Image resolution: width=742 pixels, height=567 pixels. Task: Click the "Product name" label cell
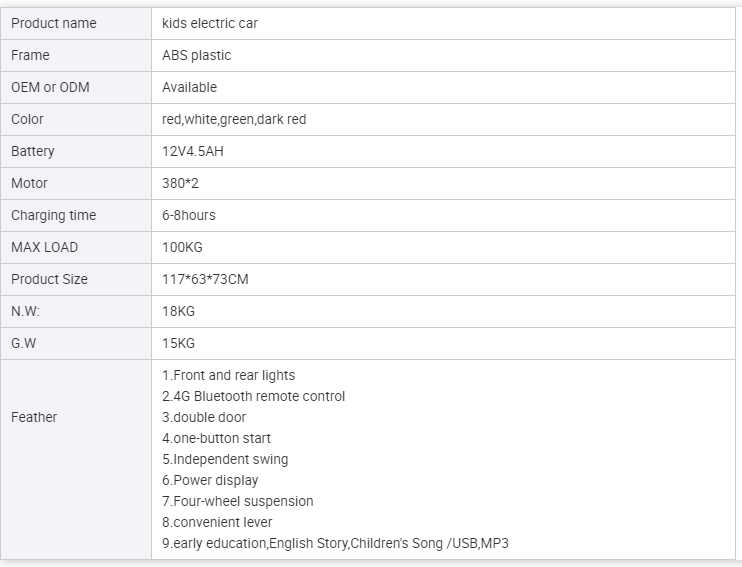(54, 23)
